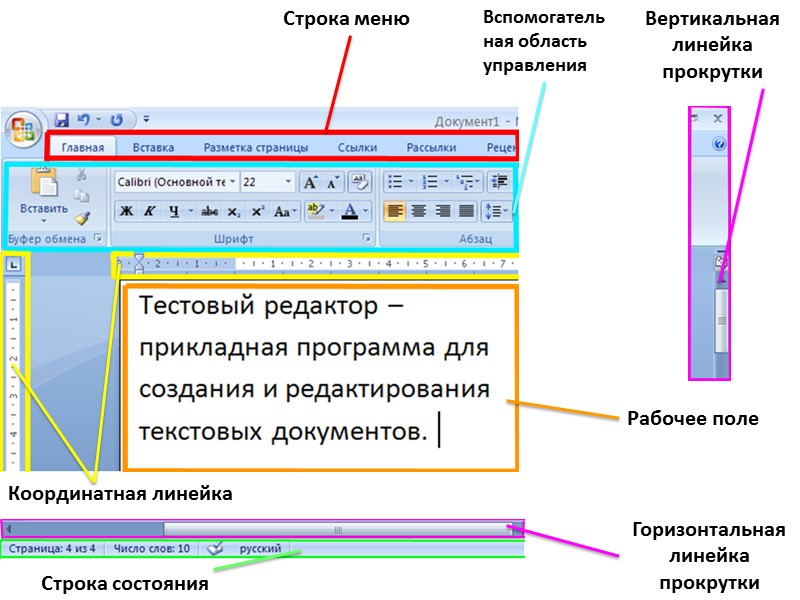Open the undo history dropdown arrow
The height and width of the screenshot is (600, 800).
(98, 120)
